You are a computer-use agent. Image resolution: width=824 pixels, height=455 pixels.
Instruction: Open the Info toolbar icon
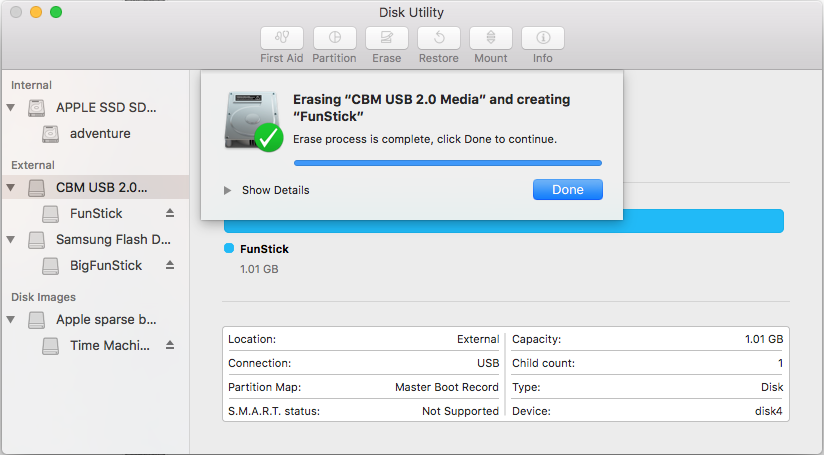pyautogui.click(x=543, y=38)
